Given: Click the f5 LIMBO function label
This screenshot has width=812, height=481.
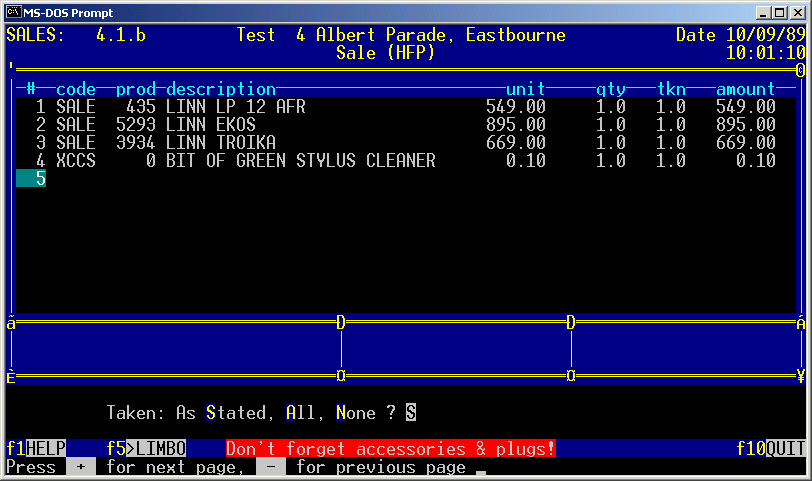Looking at the screenshot, I should [146, 449].
